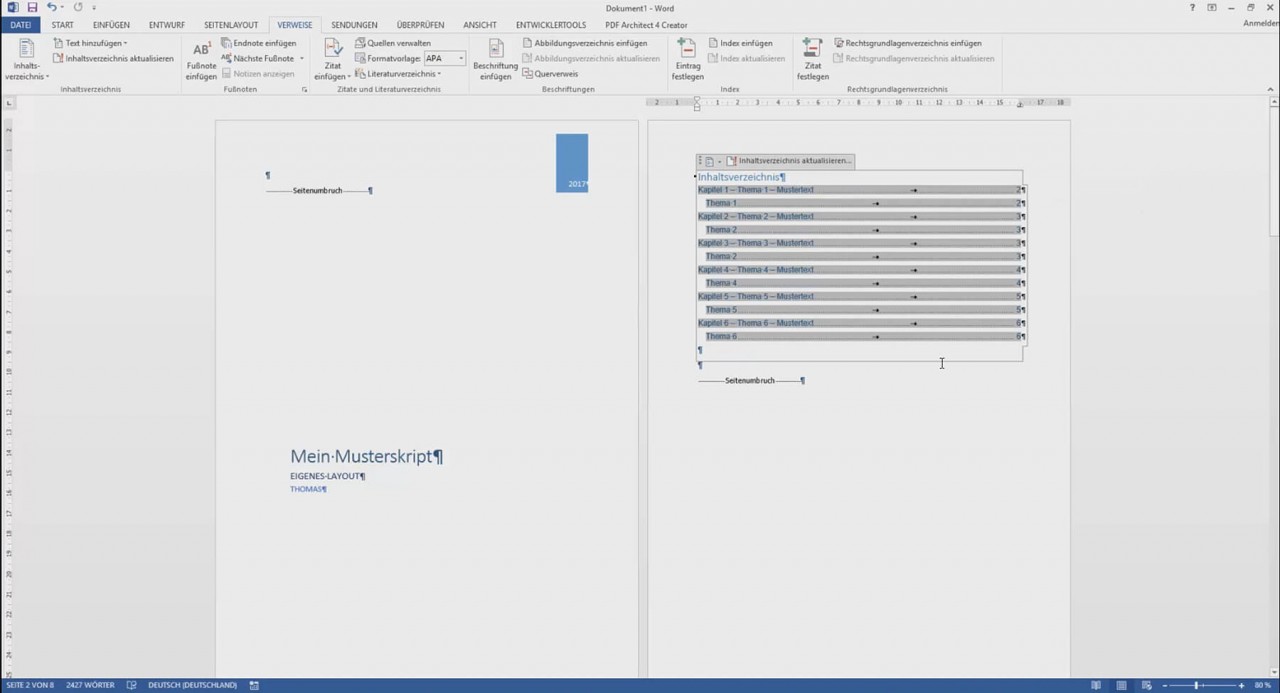Screen dimensions: 1280x693
Task: Mark an index entry with Eintrag festlegen
Action: pos(687,58)
